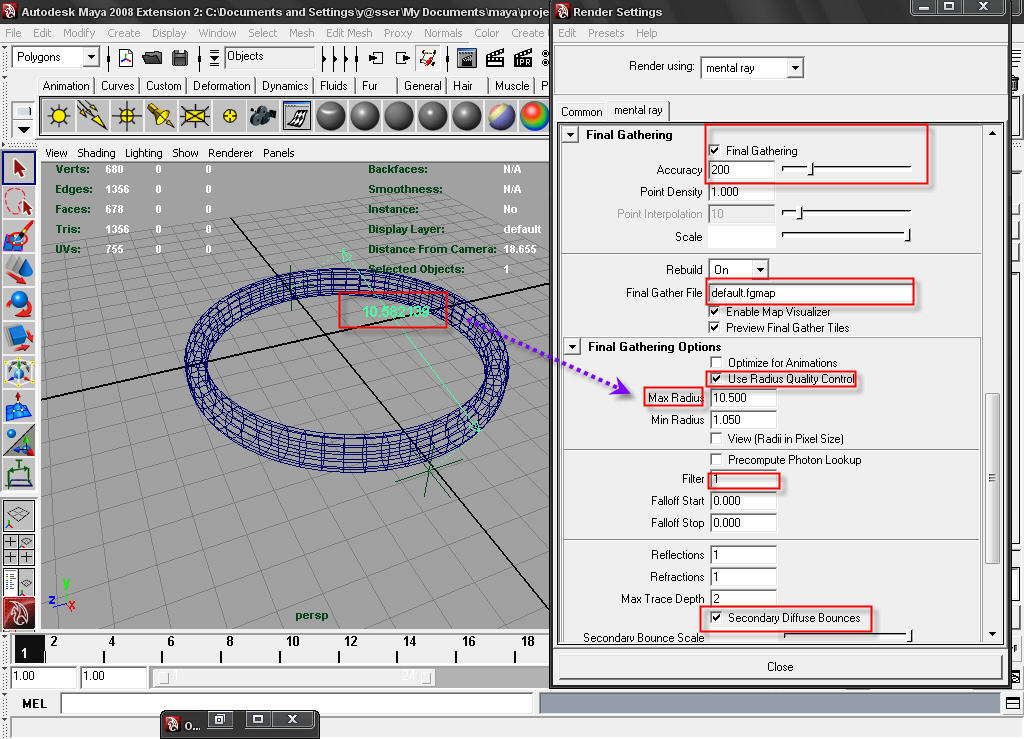Toggle Secondary Diffuse Bounces checkbox
The height and width of the screenshot is (739, 1024).
716,617
